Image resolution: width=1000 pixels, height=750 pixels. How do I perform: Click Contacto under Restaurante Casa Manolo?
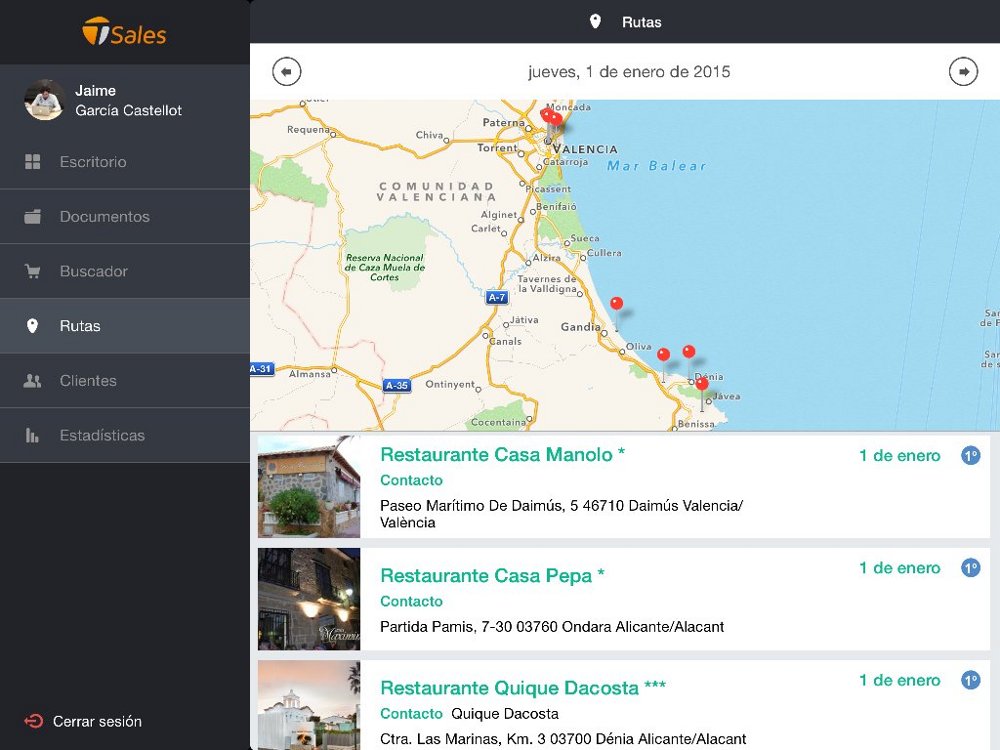pos(411,480)
